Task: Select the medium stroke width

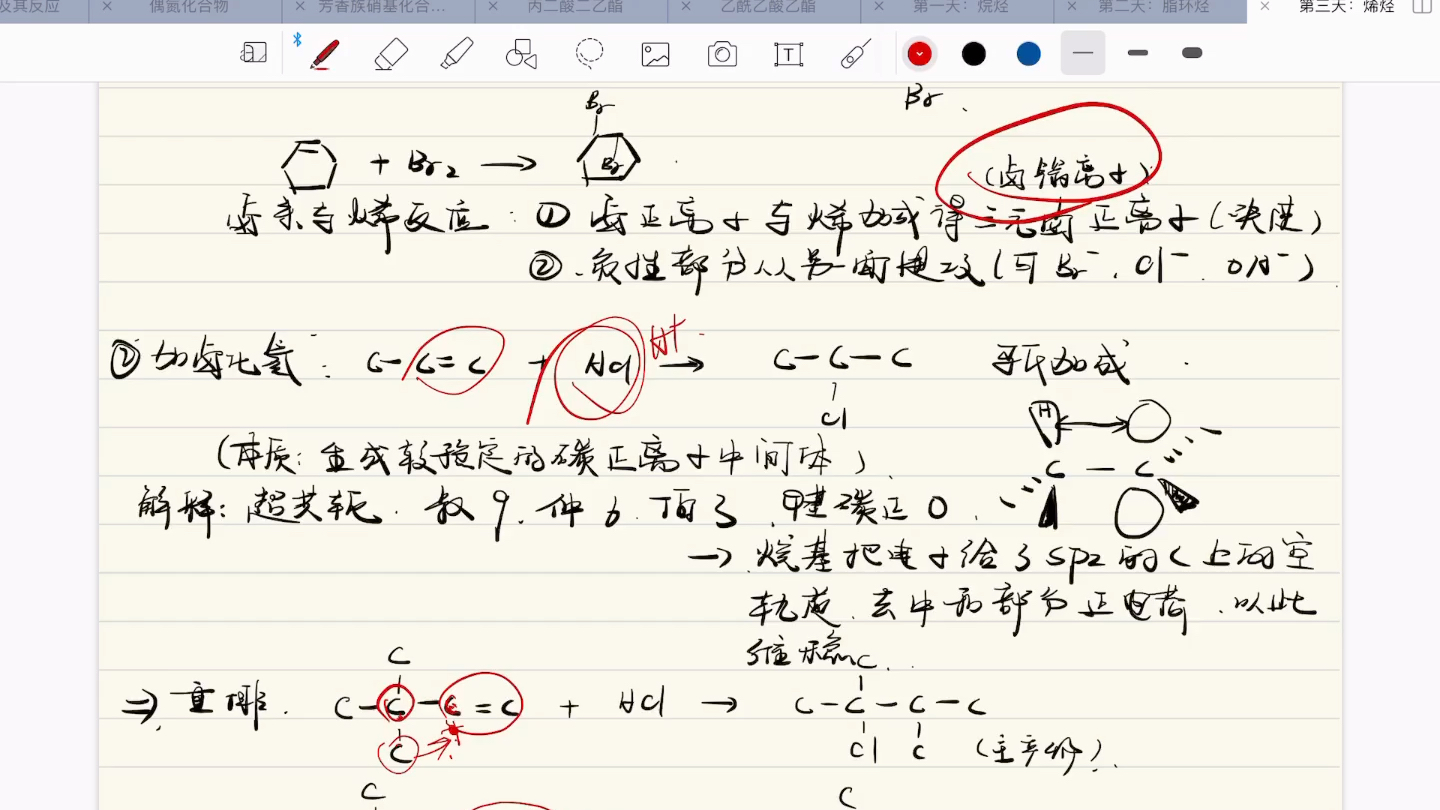Action: point(1138,53)
